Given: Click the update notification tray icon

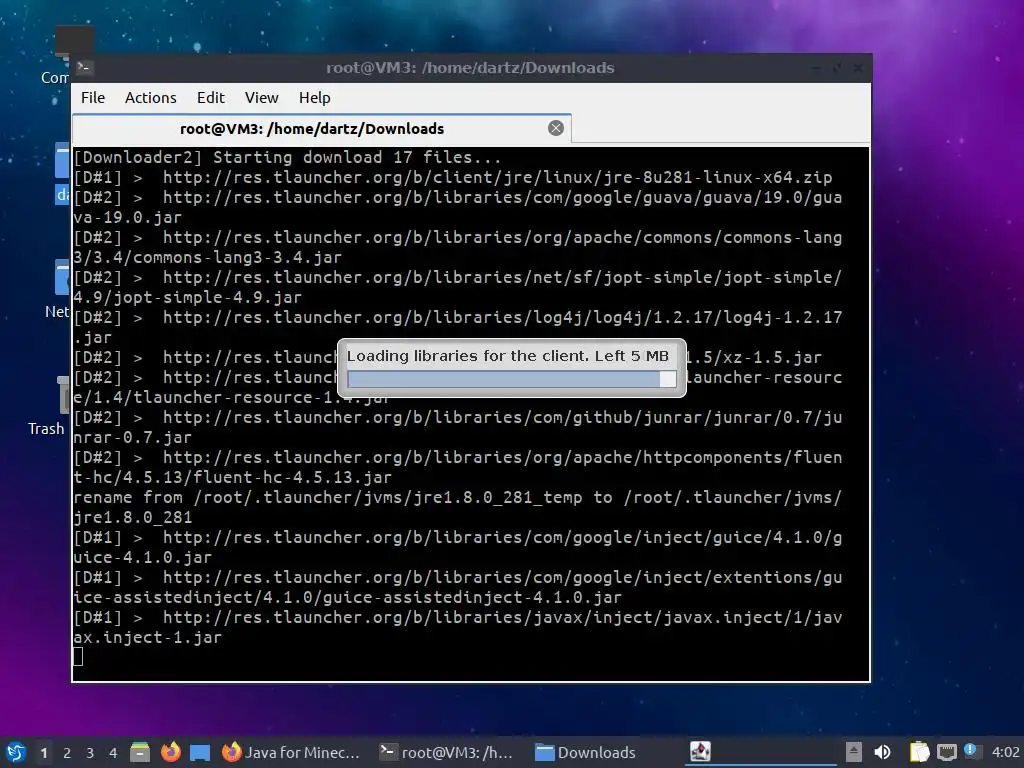Looking at the screenshot, I should 971,751.
